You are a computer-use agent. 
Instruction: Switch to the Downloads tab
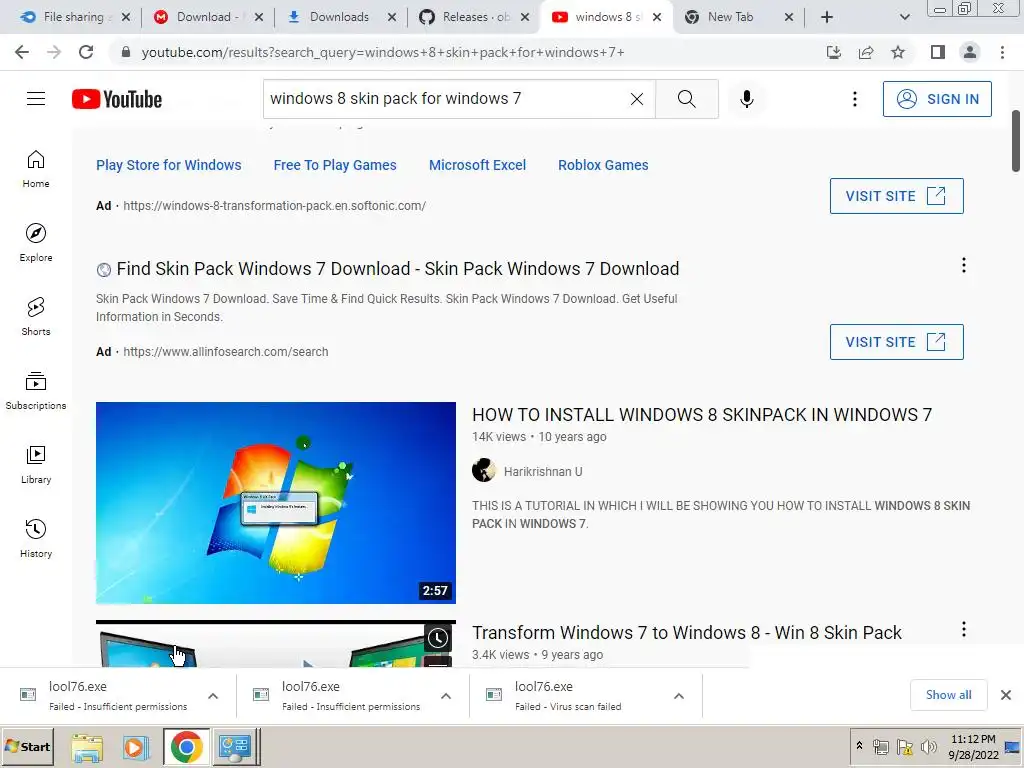coord(340,17)
